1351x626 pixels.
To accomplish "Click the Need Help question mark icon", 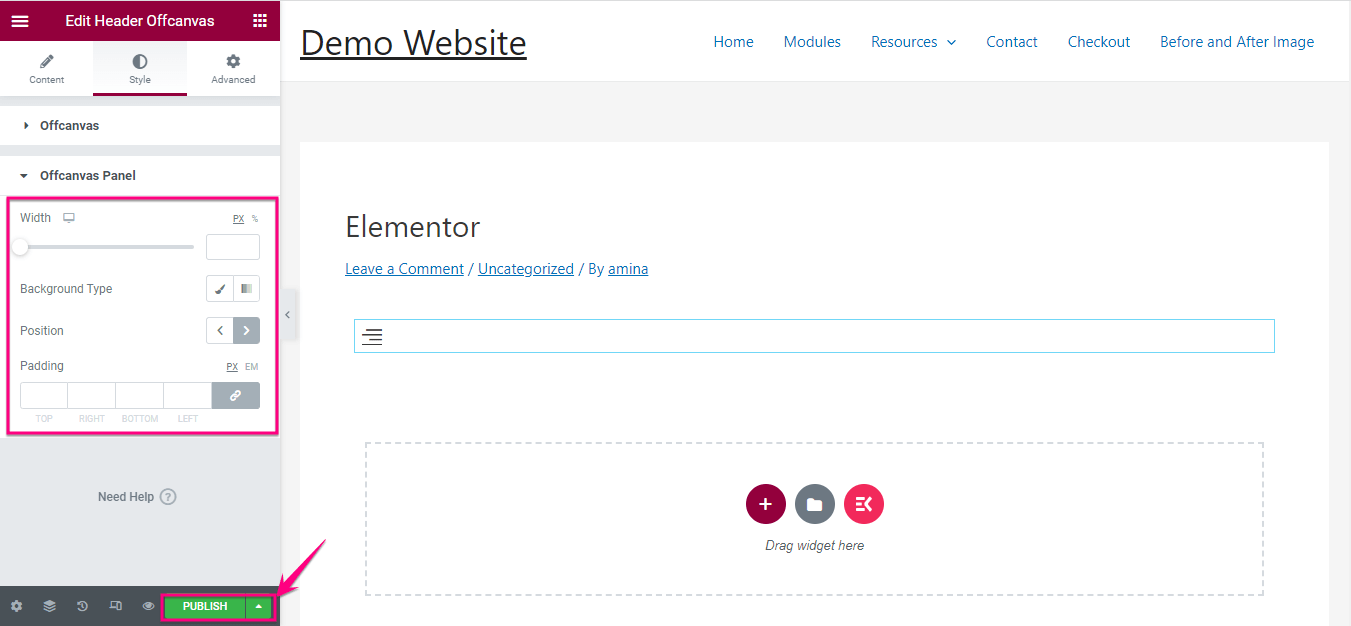I will tap(168, 497).
